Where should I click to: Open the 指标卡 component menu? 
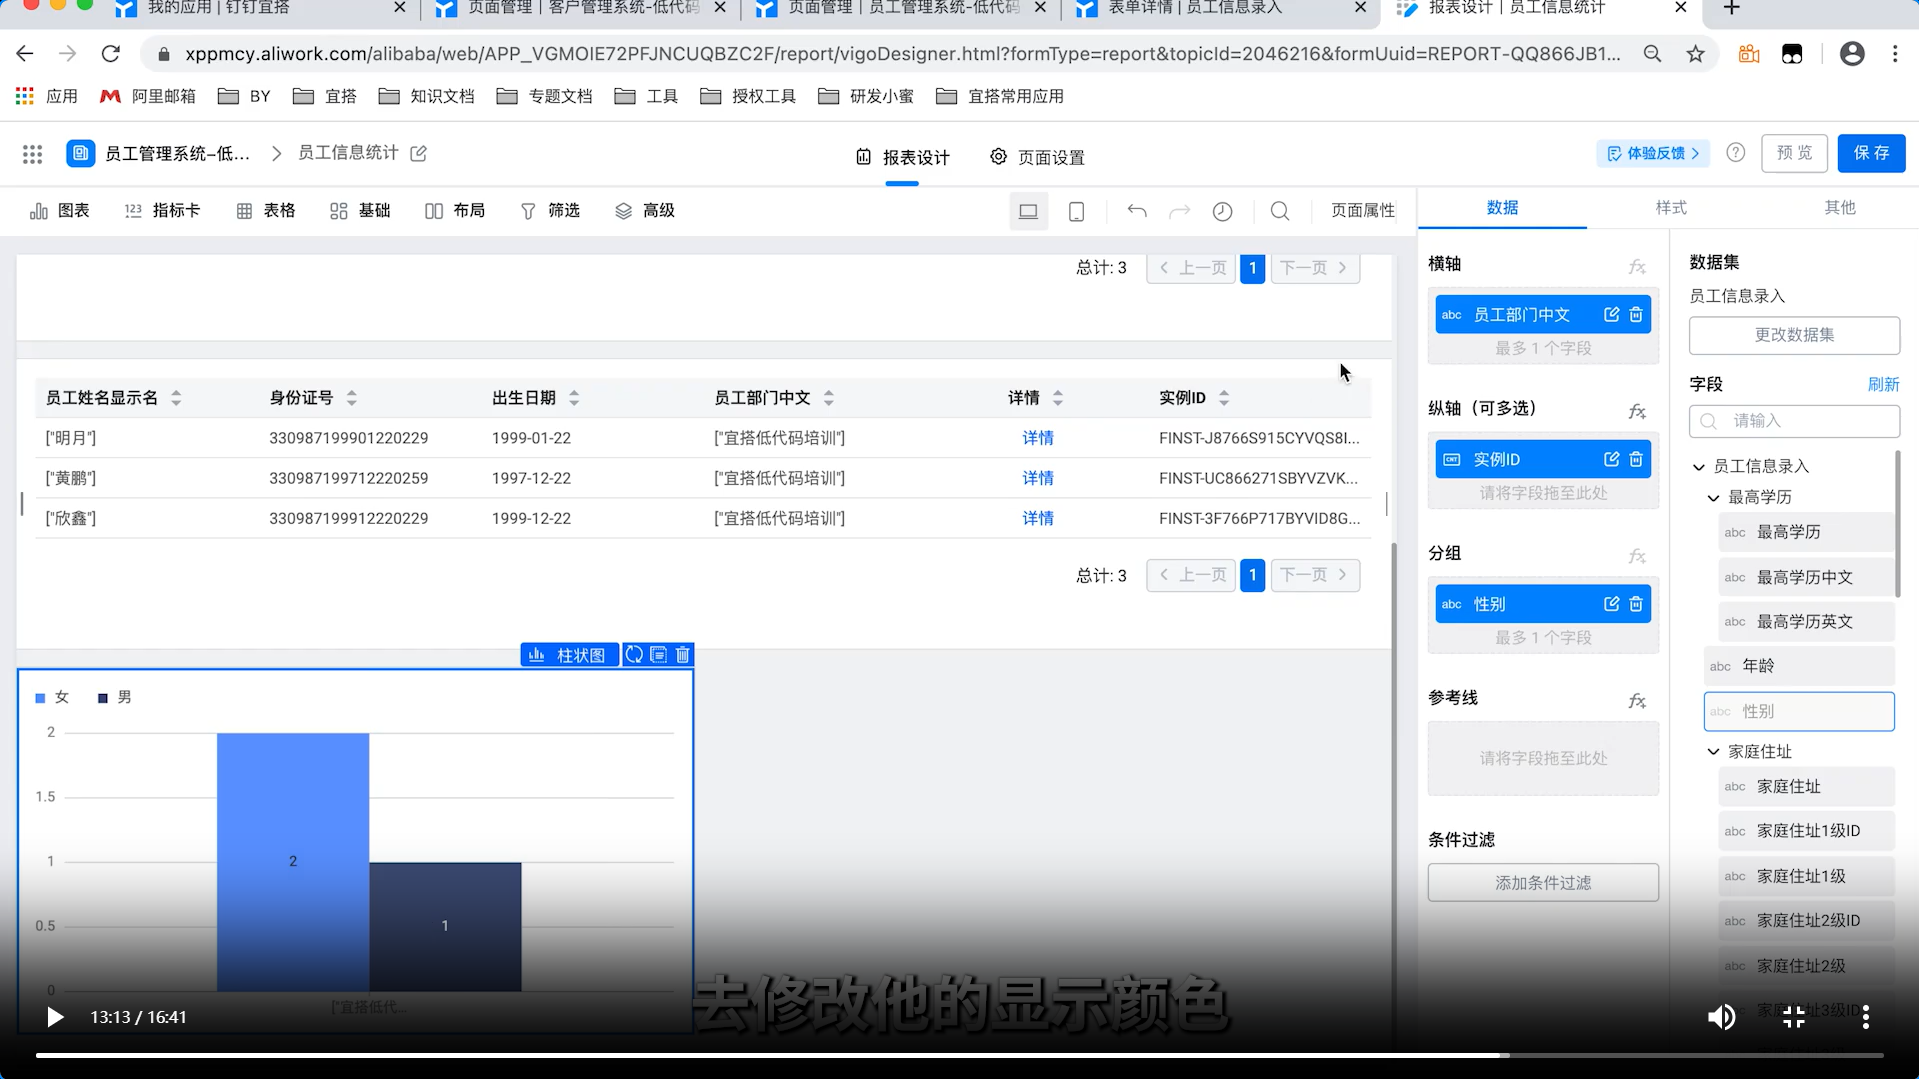click(162, 211)
